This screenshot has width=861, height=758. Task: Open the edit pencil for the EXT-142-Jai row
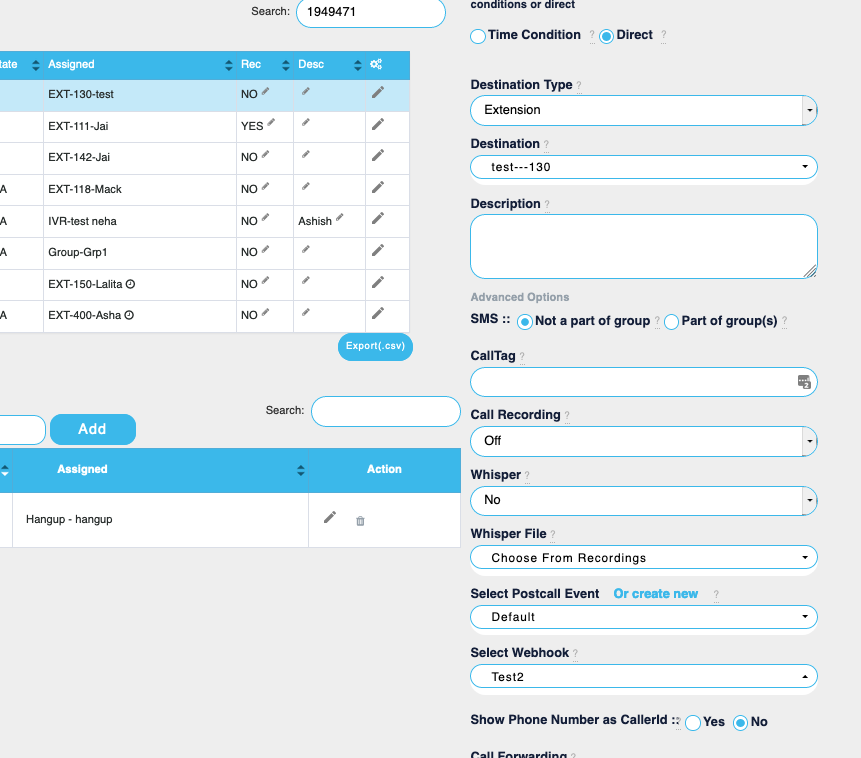point(378,156)
